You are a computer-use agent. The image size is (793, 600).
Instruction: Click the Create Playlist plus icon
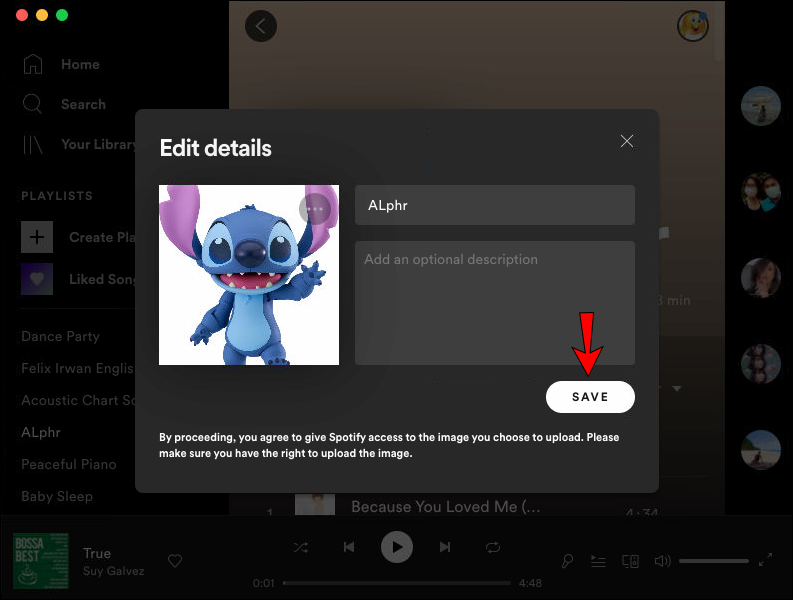pos(37,237)
